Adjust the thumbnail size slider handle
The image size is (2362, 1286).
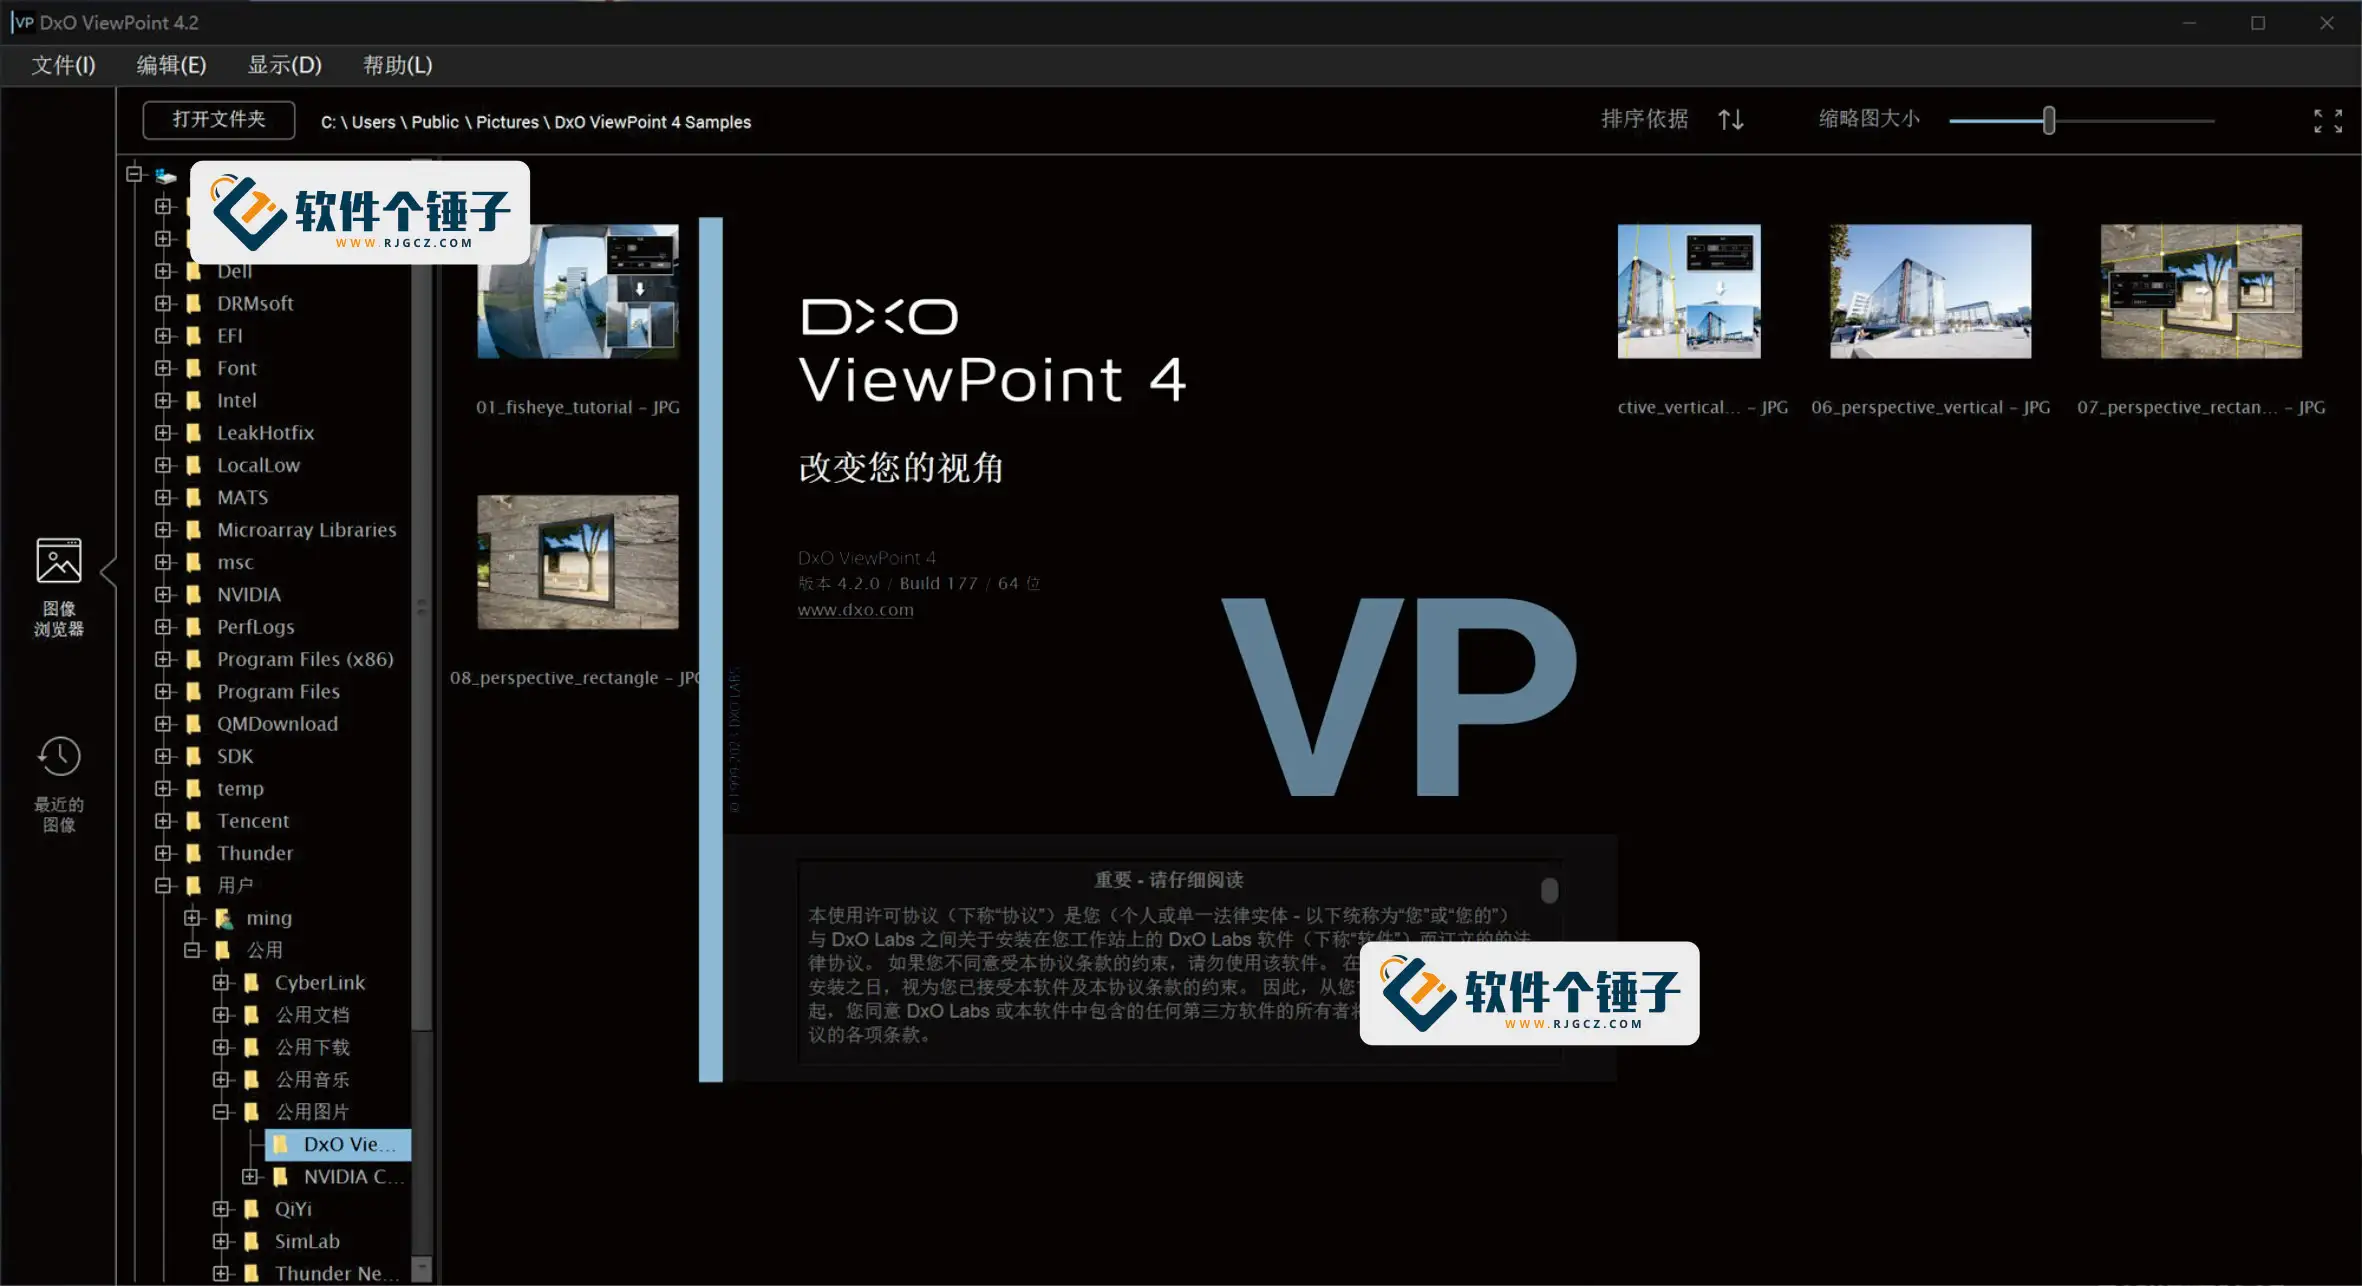point(2049,121)
